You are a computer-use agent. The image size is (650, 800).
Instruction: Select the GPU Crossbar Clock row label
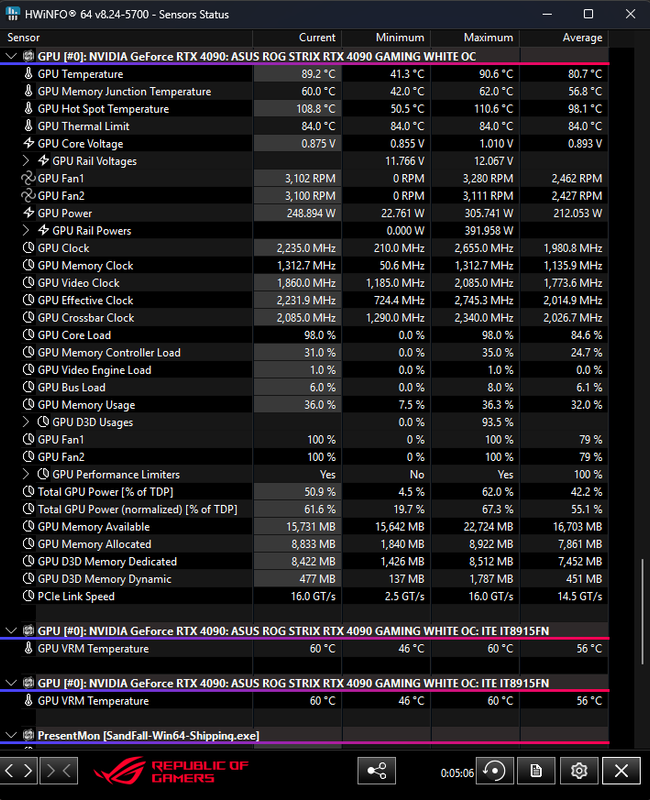point(86,317)
